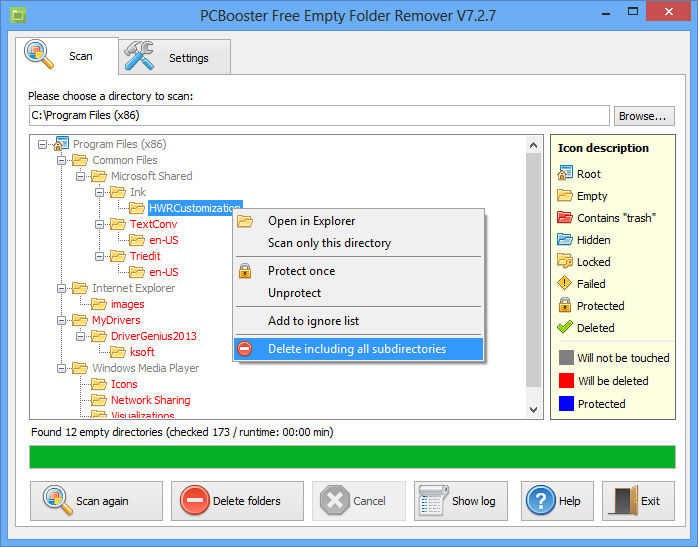Open Help
Screen dimensions: 698x547
pos(557,501)
